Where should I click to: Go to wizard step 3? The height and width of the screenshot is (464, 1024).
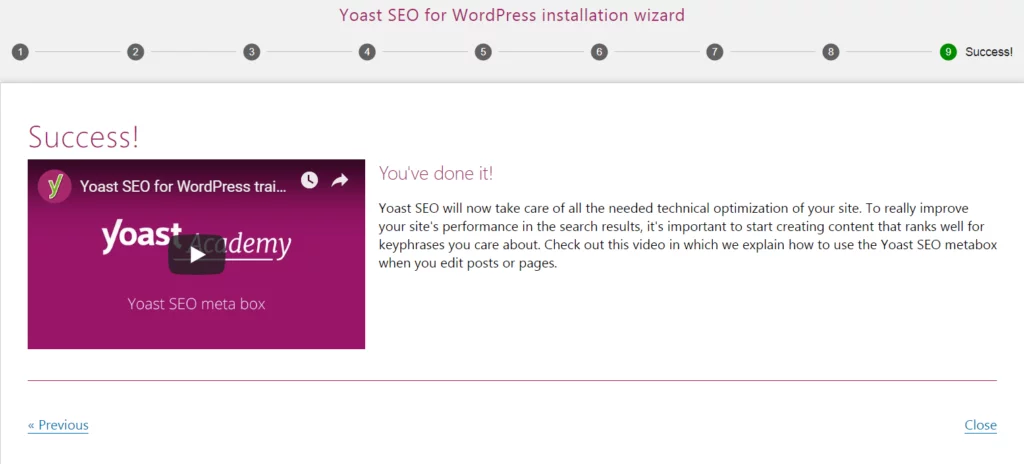pos(251,52)
